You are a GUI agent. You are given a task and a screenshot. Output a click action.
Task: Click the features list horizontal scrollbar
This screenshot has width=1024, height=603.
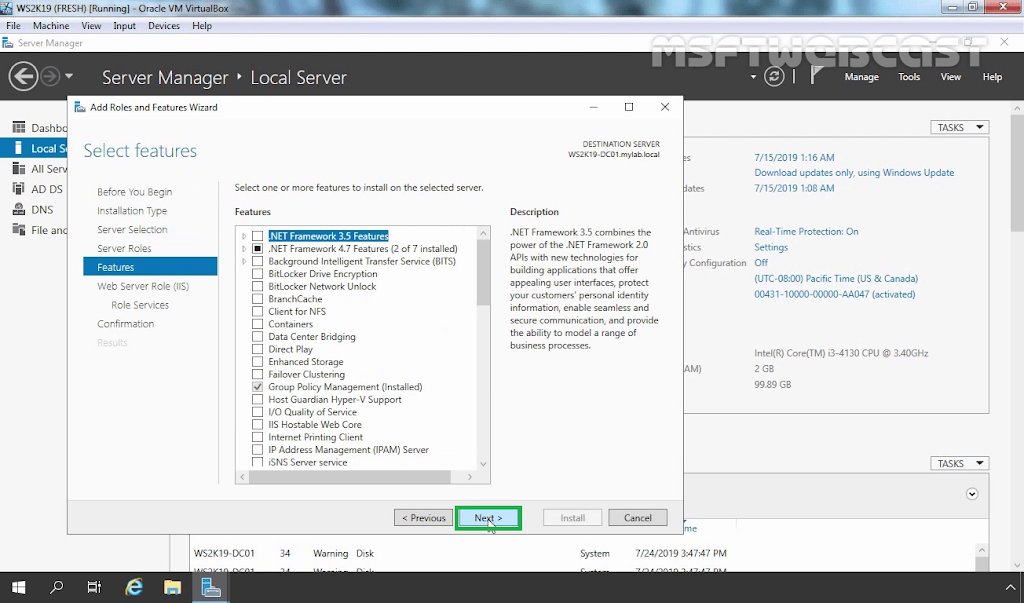point(349,477)
